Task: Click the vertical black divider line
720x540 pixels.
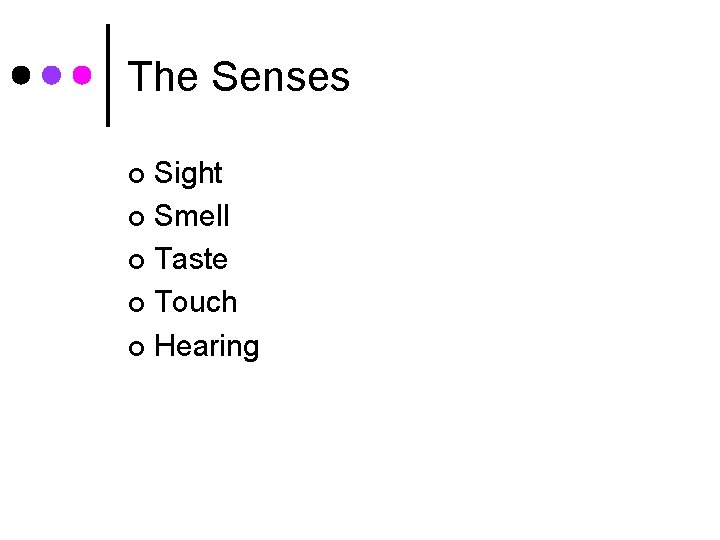Action: pyautogui.click(x=107, y=75)
